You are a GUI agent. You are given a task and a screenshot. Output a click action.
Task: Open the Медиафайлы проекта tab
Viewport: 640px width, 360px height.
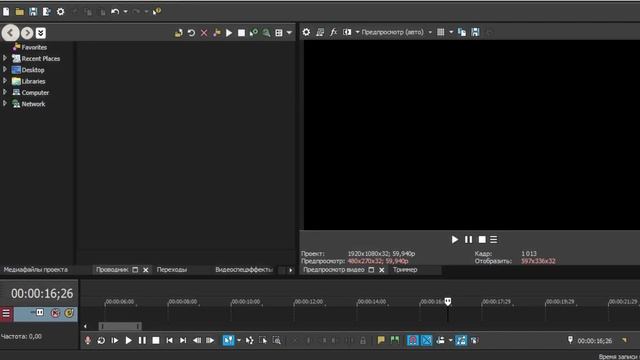(x=36, y=270)
